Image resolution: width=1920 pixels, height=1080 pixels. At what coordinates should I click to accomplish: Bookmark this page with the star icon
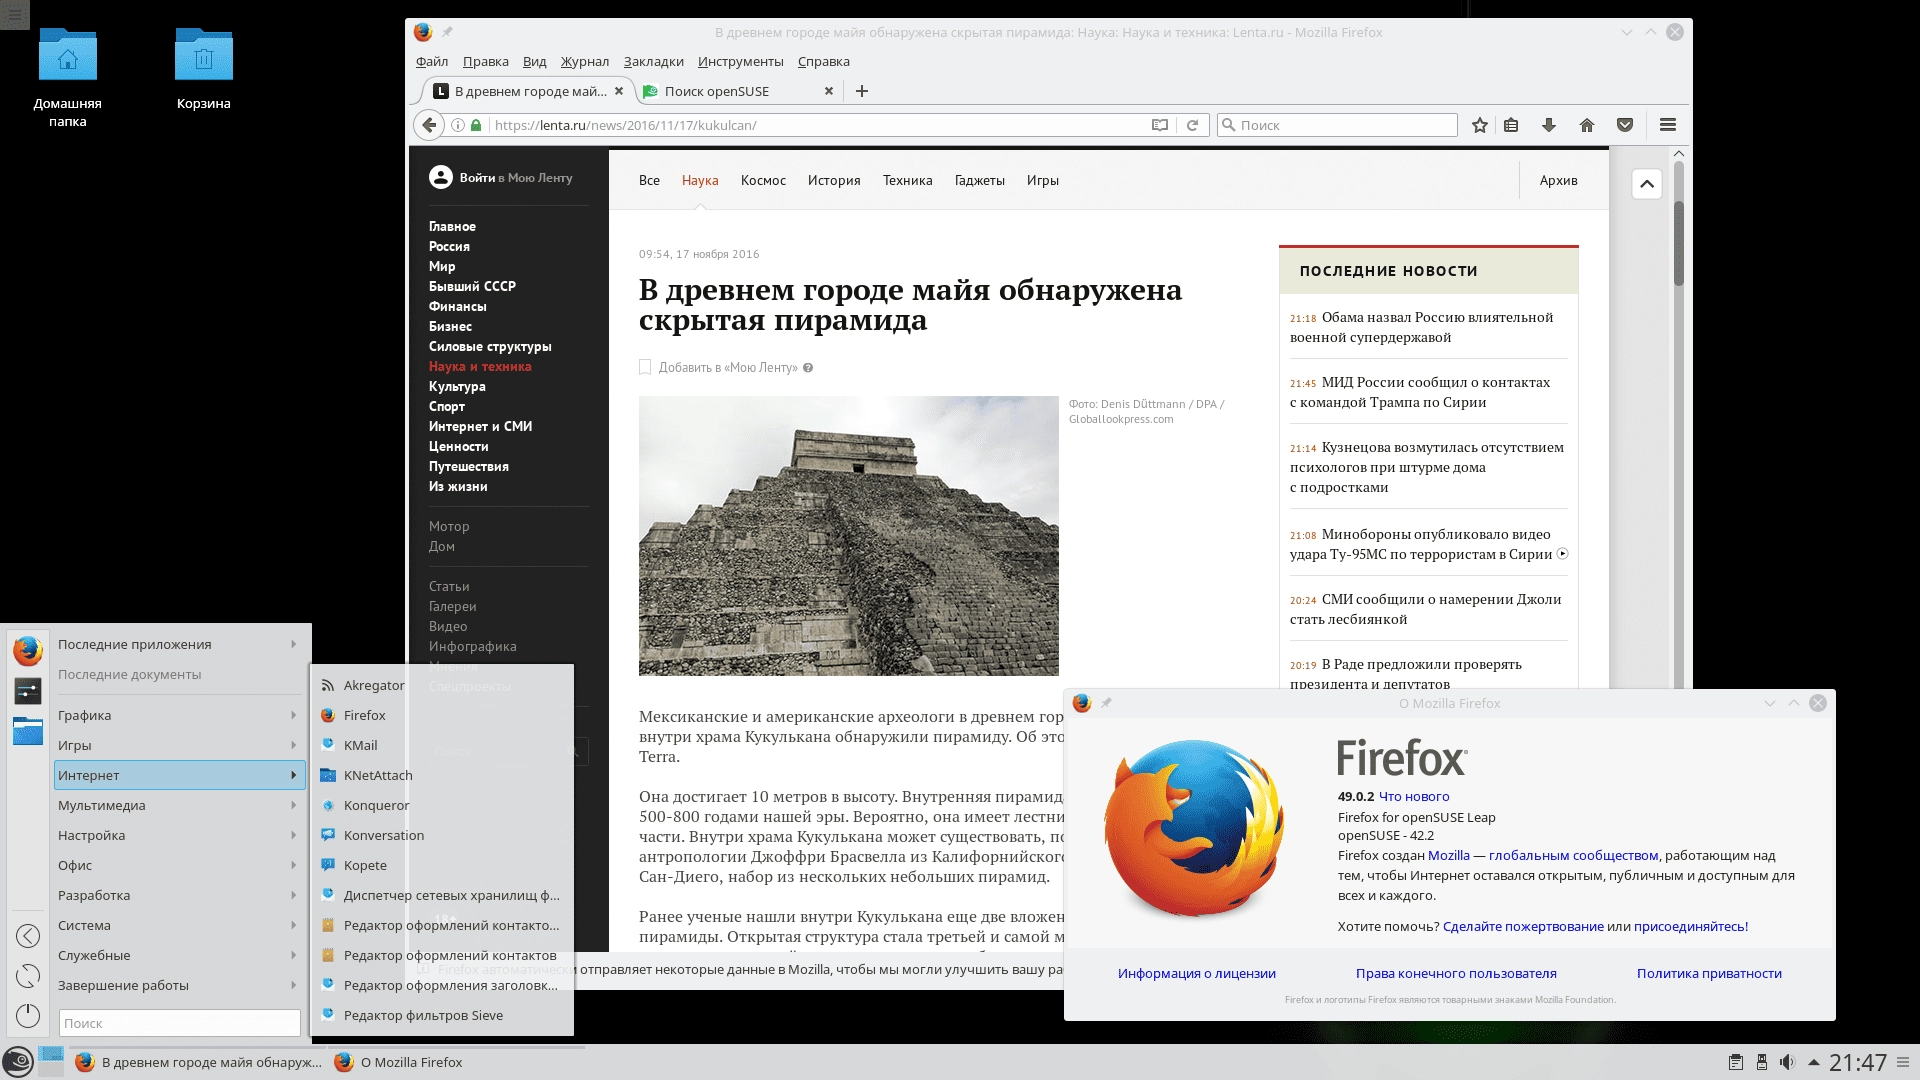click(1480, 125)
